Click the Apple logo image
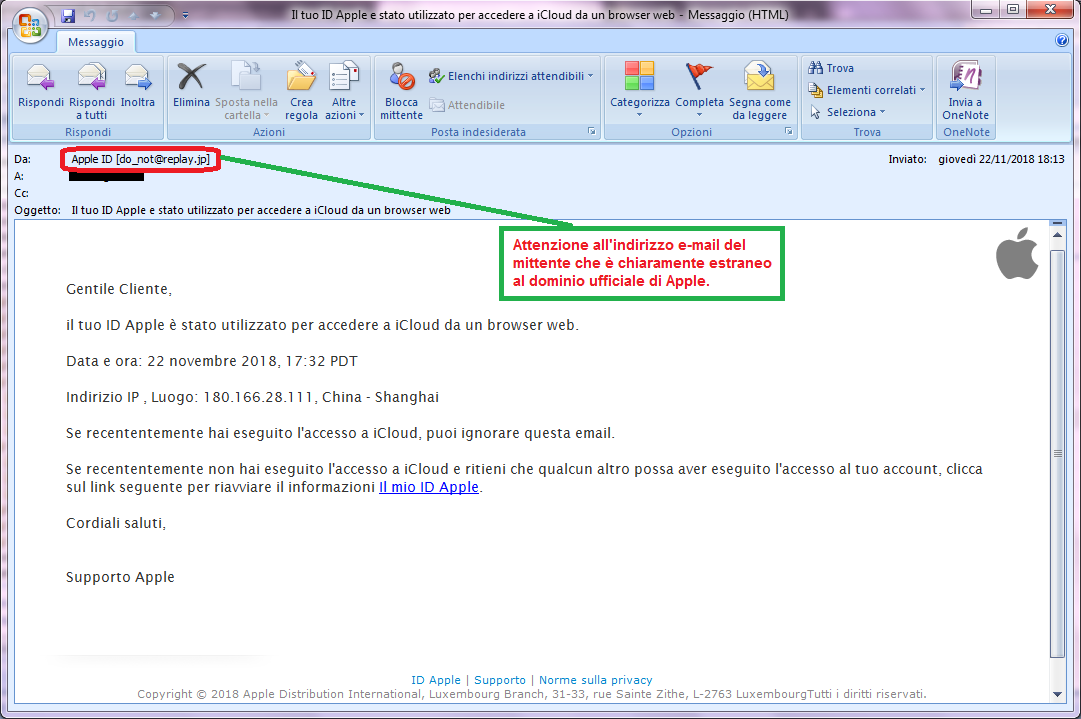 point(1018,253)
